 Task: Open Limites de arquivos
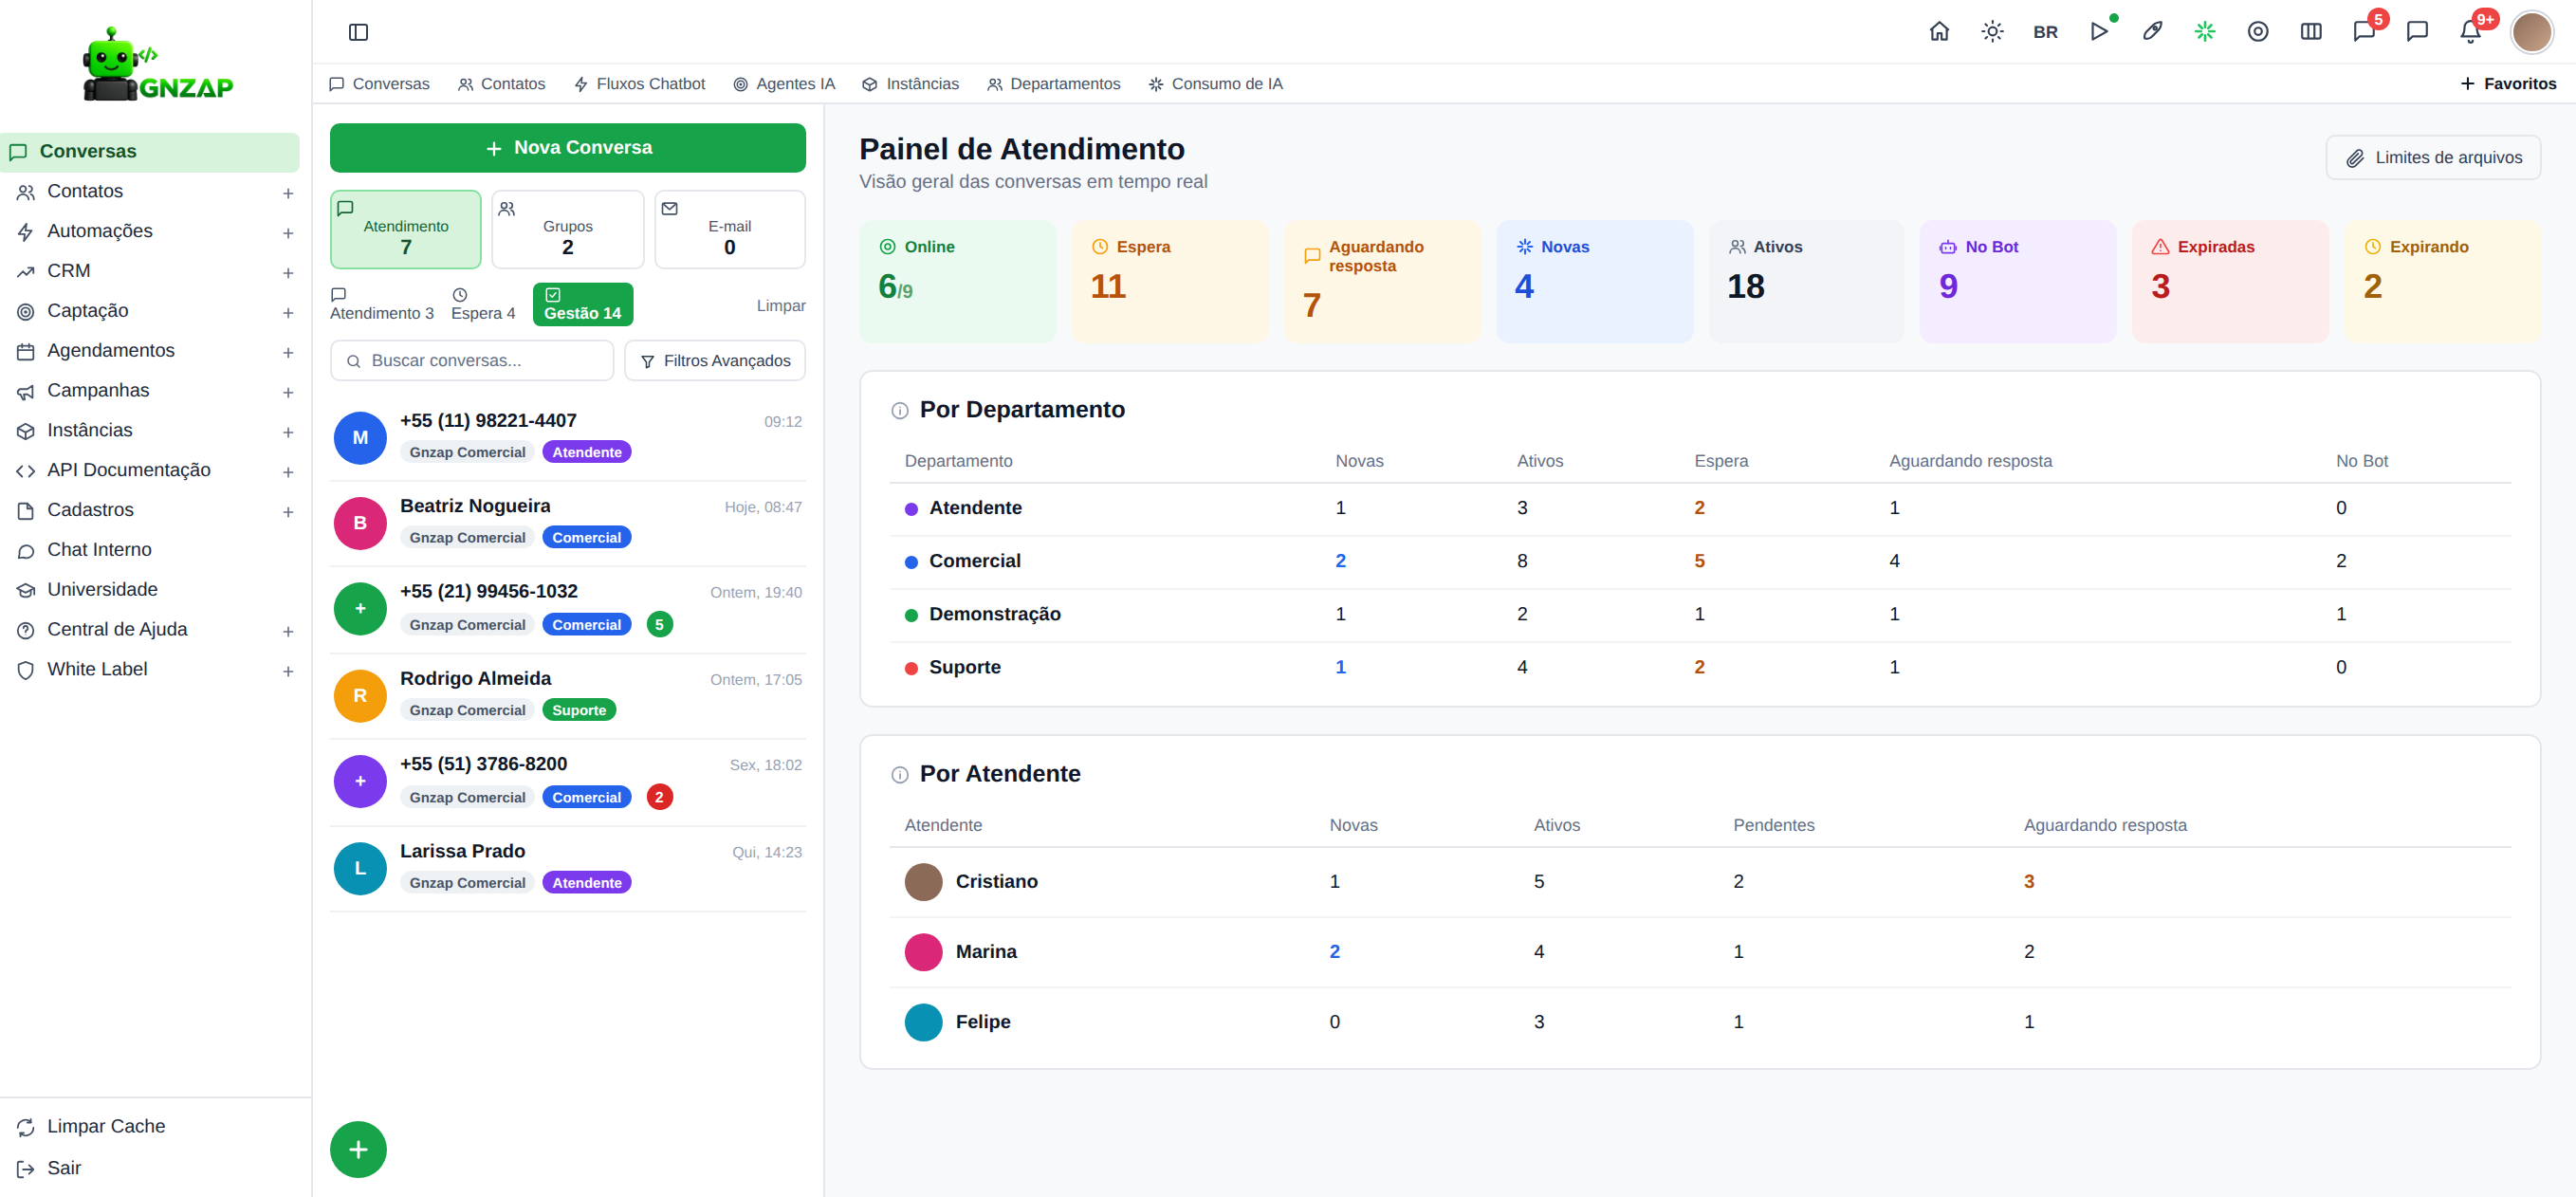(2433, 158)
